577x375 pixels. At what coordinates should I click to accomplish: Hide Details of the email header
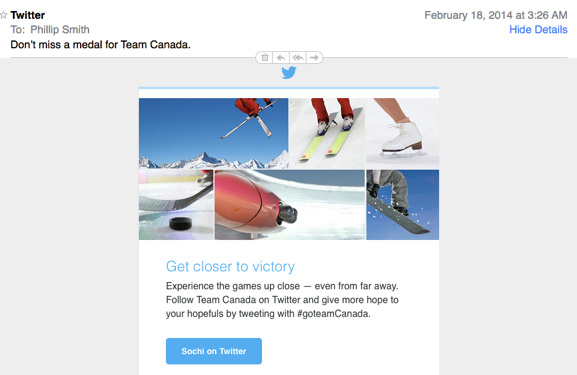pos(538,29)
